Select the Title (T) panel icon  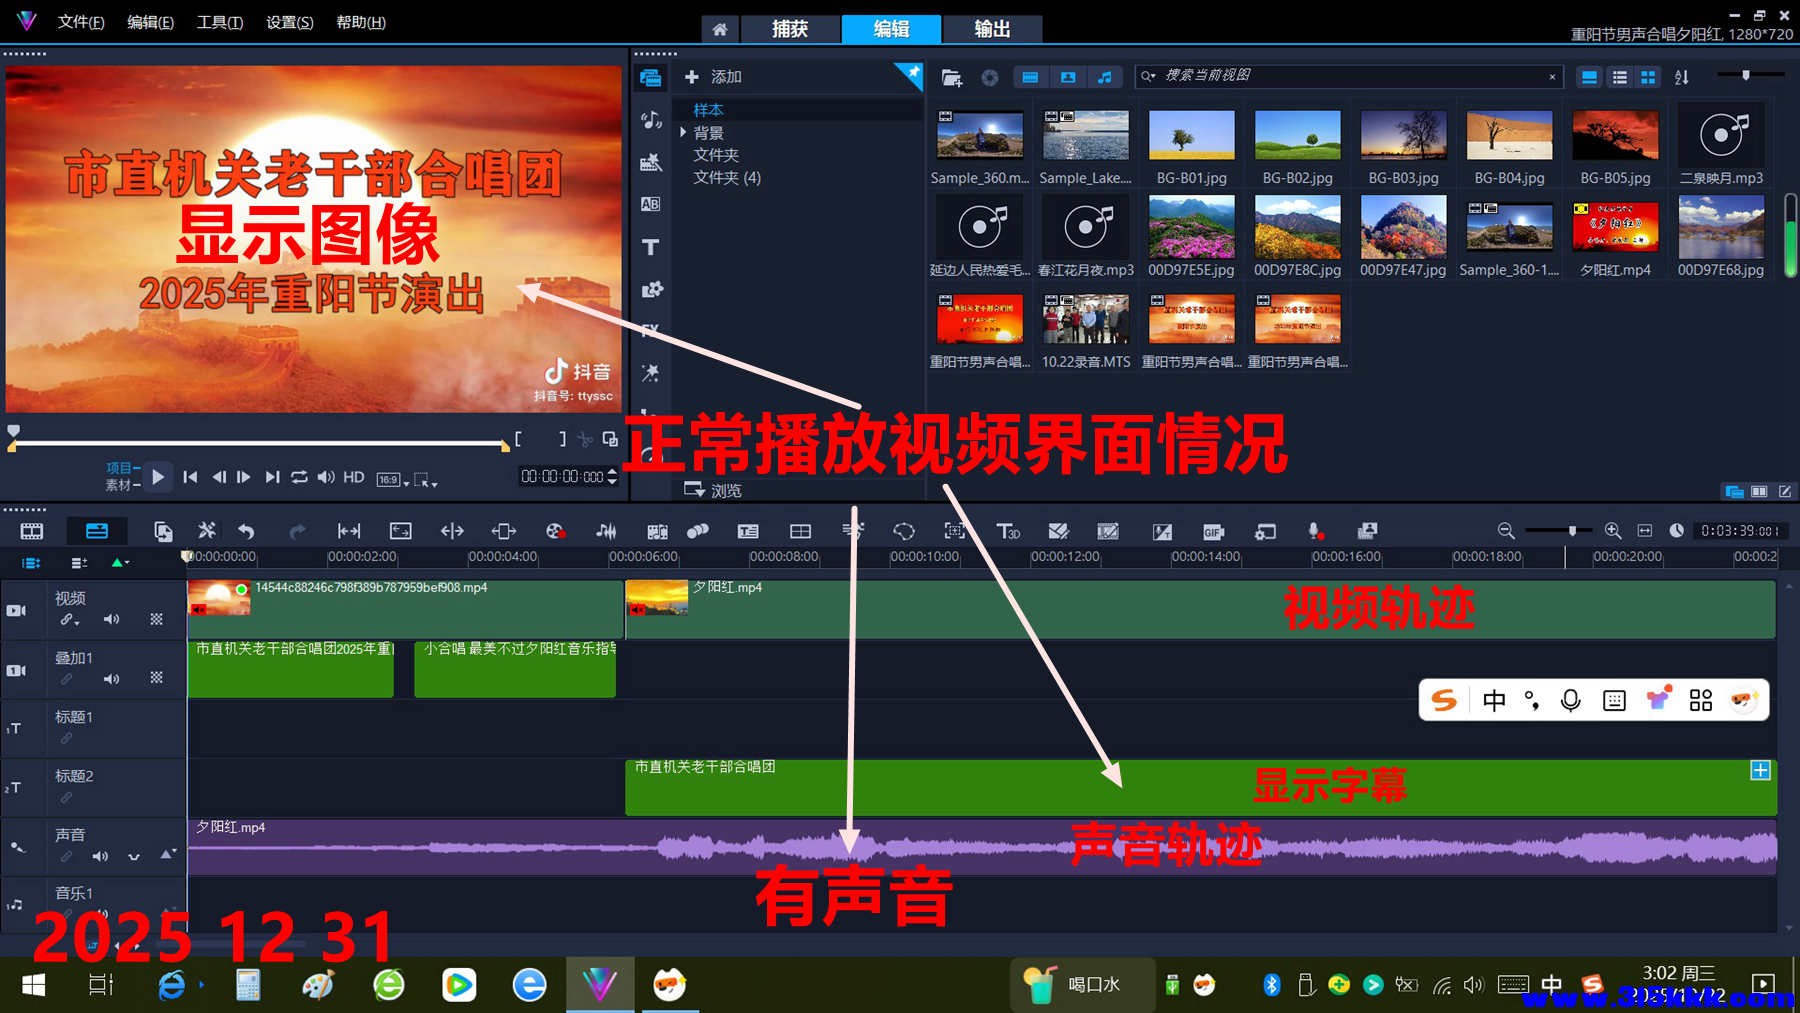point(651,247)
